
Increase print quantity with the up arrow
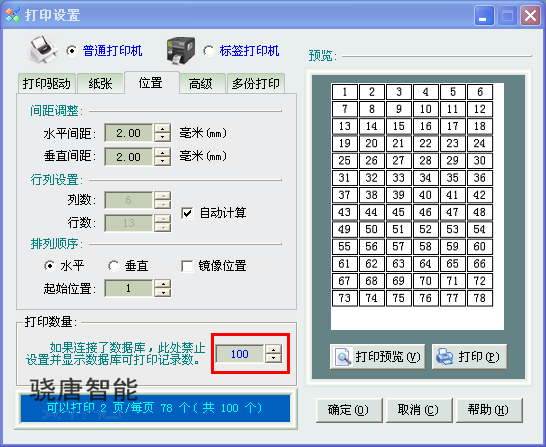[x=273, y=350]
